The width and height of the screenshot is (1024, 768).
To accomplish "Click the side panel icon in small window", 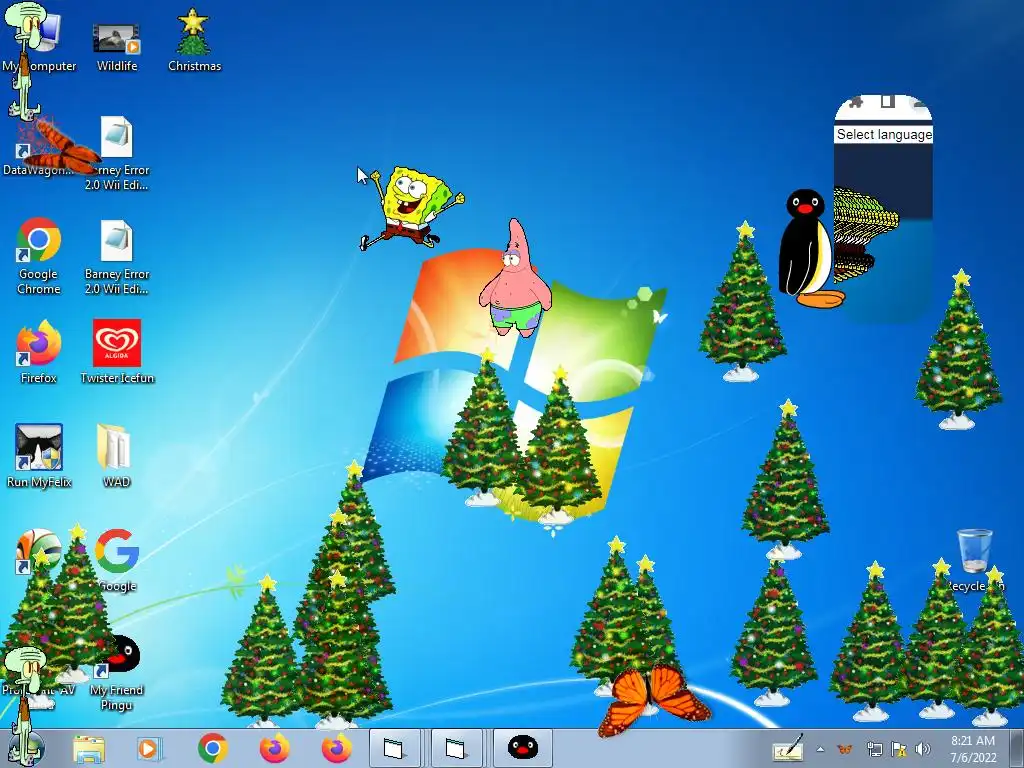I will click(888, 101).
